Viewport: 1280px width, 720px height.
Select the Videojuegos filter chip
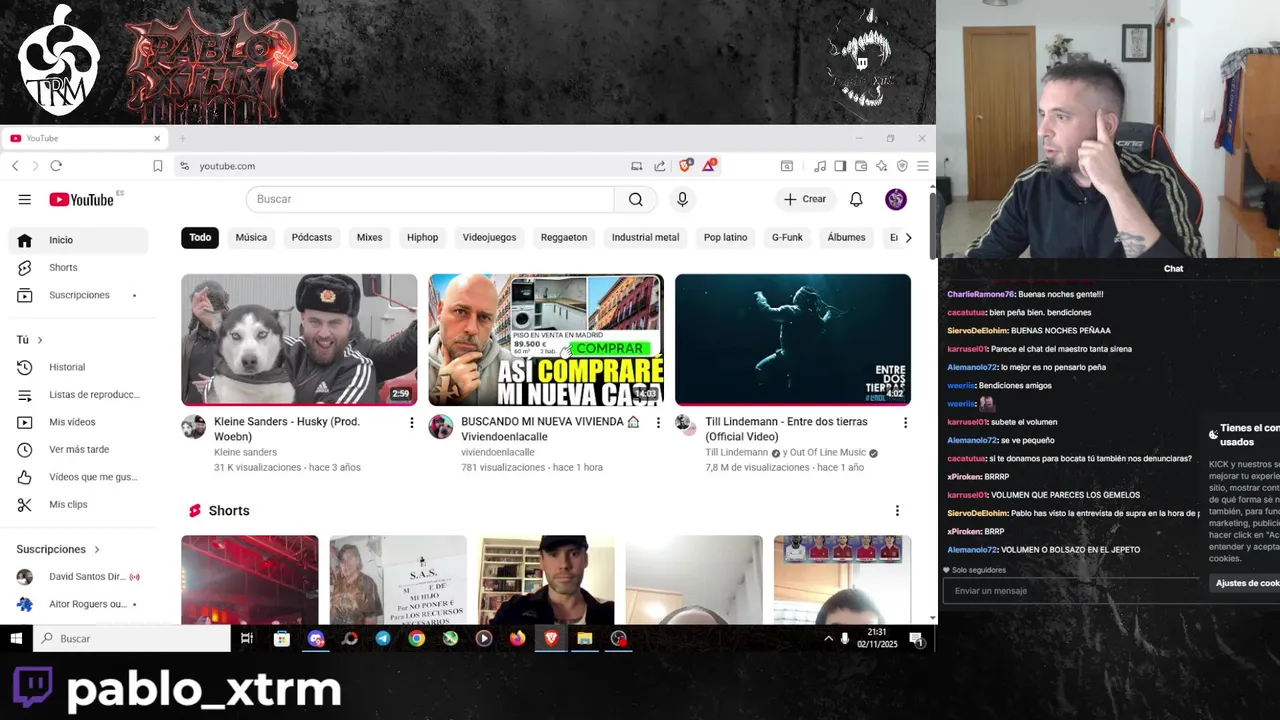489,237
